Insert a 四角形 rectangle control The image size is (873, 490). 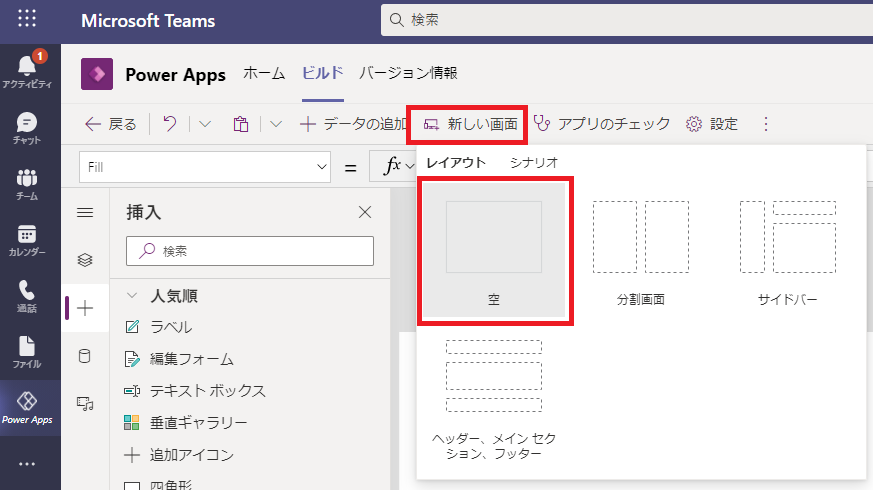(x=158, y=484)
